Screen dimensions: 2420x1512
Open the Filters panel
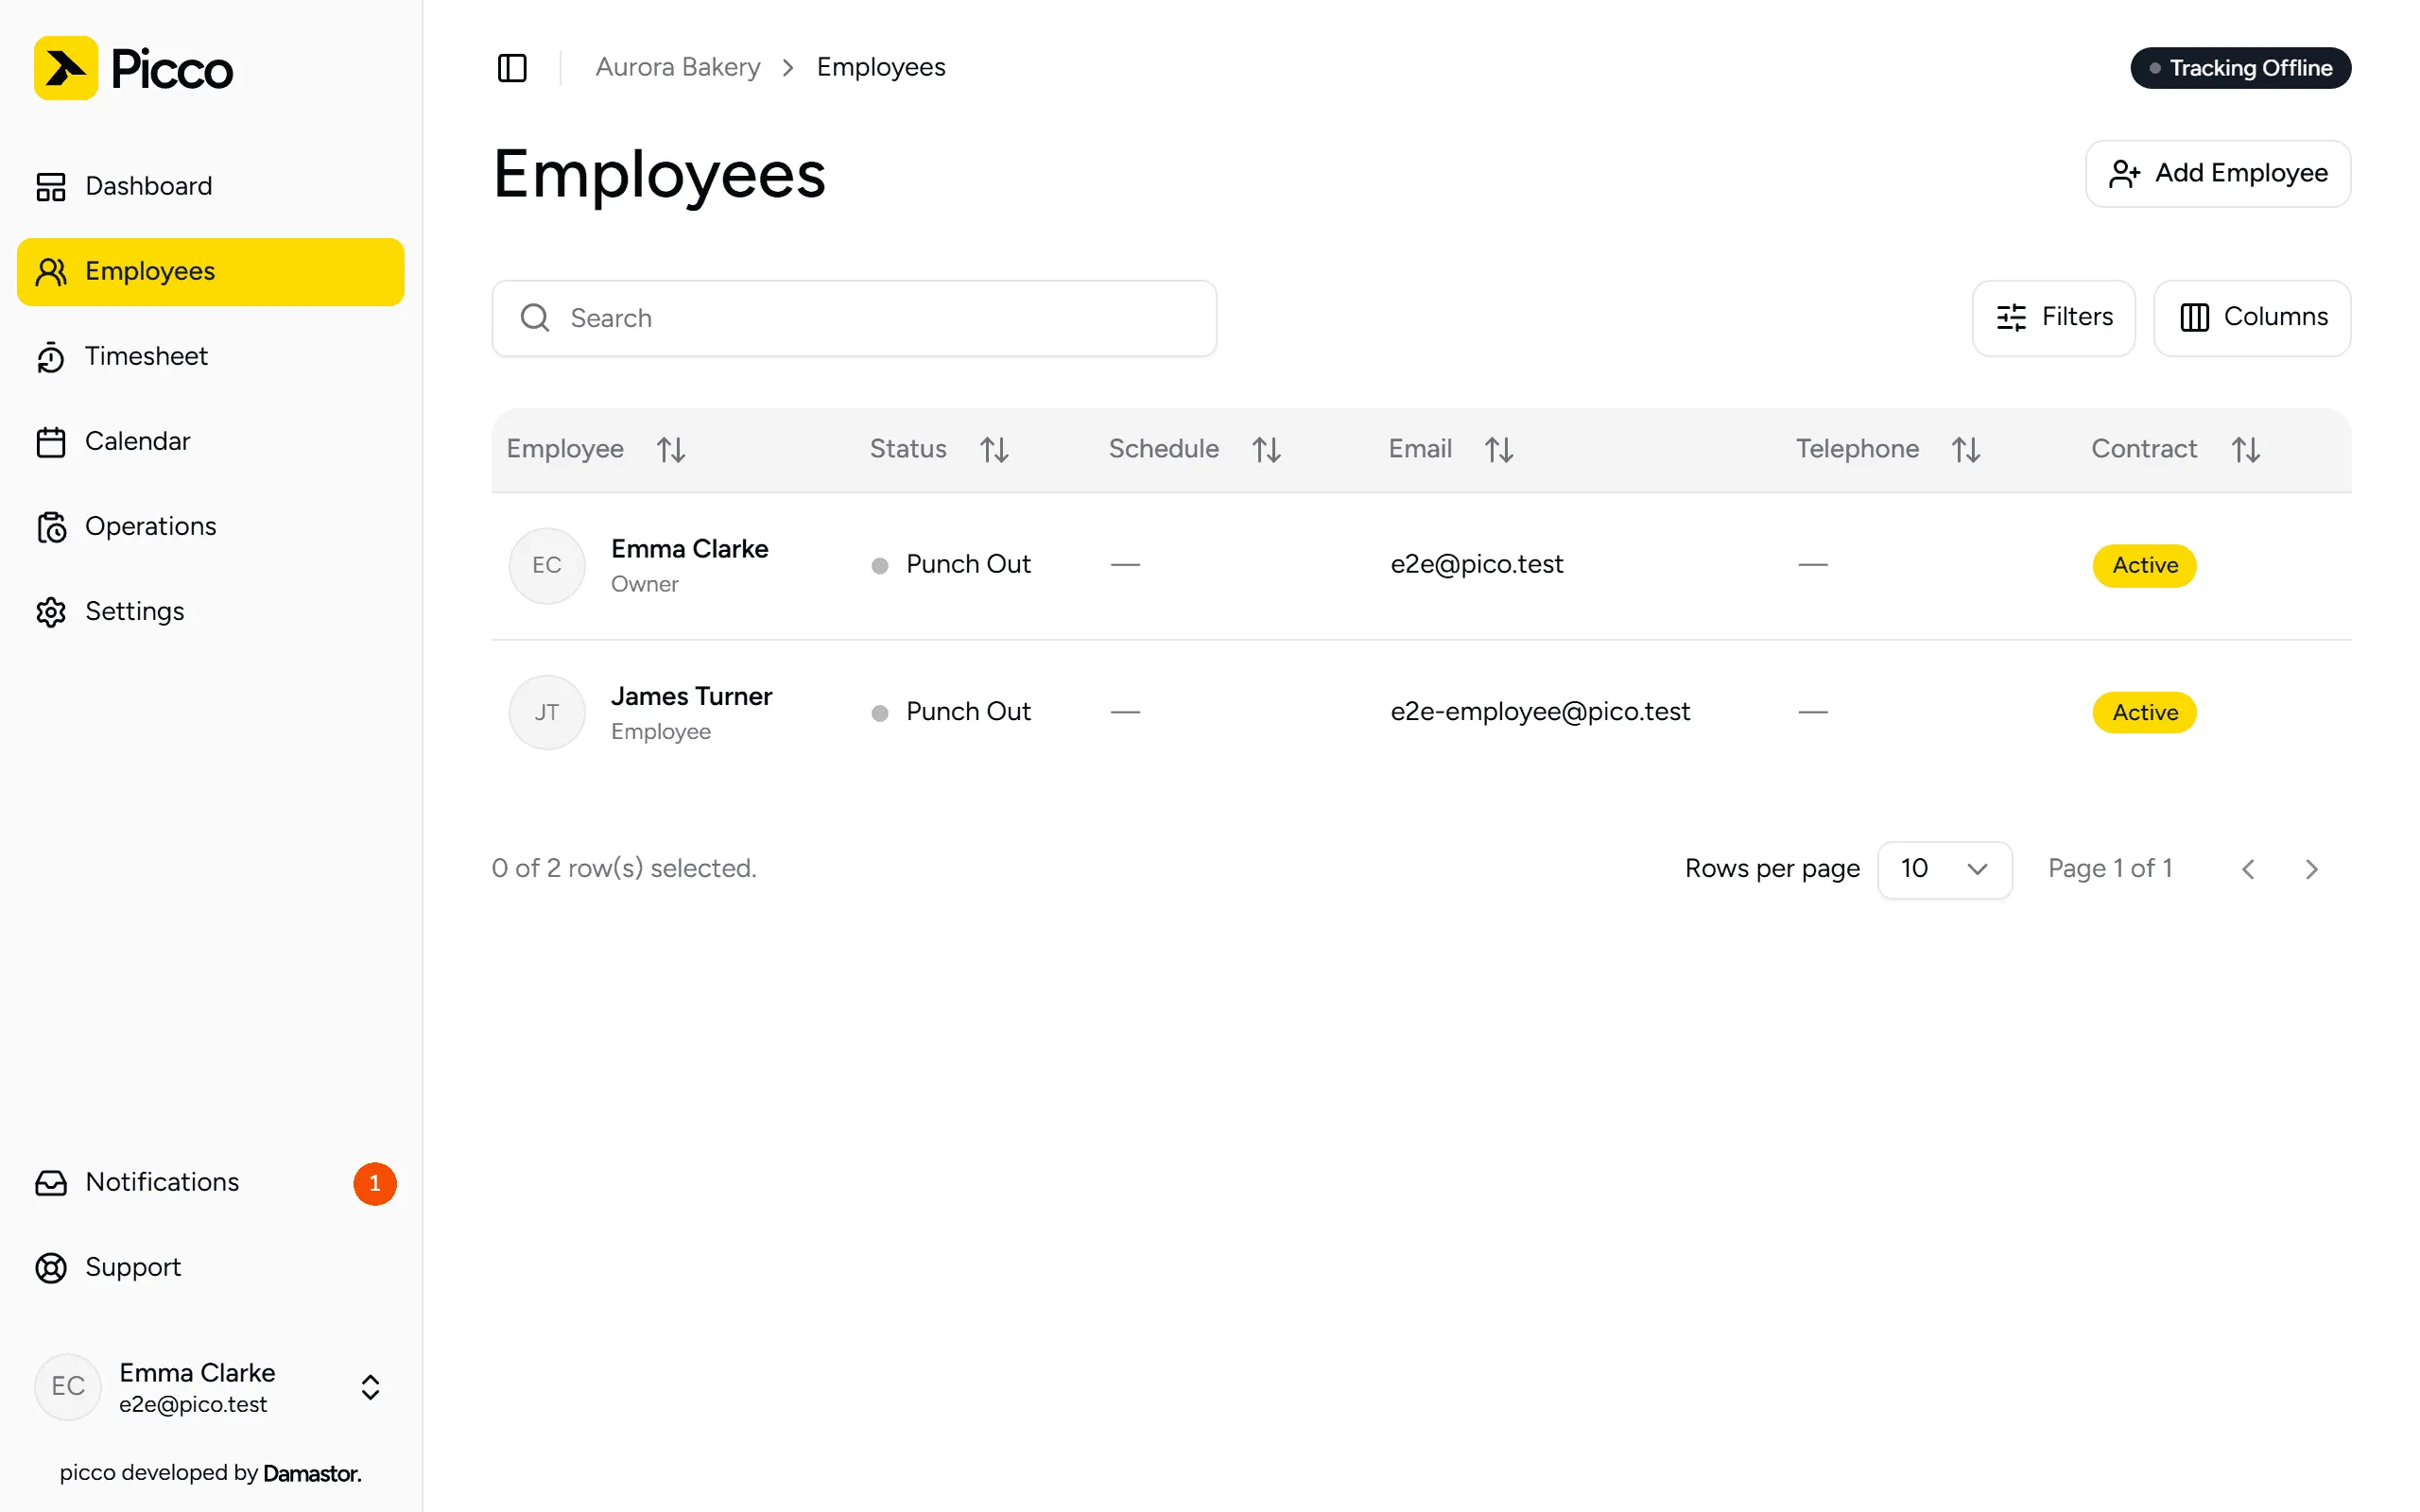(2053, 317)
